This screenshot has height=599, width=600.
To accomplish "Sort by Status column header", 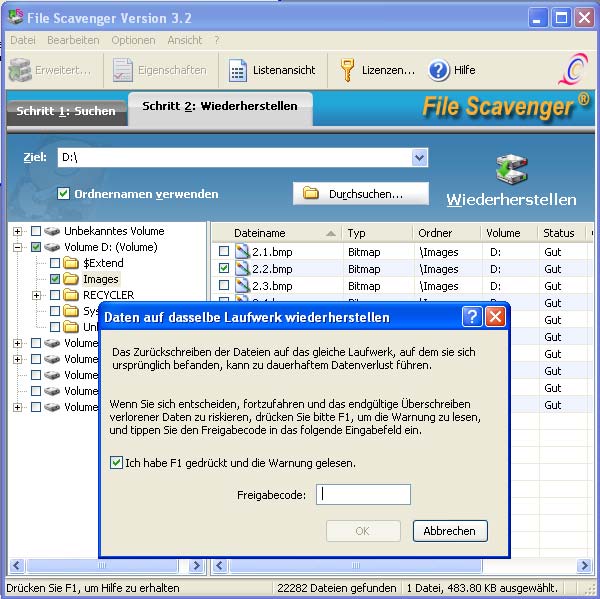I will [562, 233].
